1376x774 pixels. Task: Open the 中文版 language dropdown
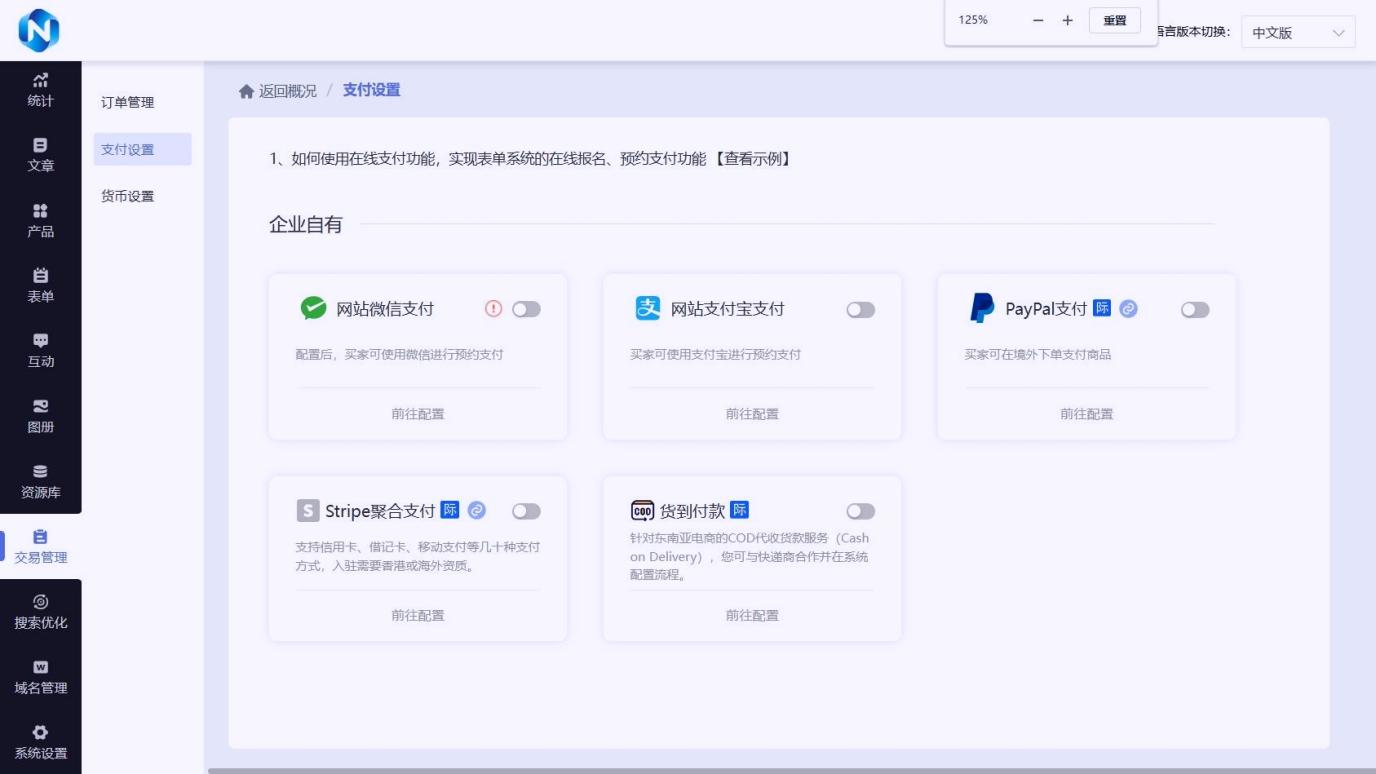coord(1298,33)
